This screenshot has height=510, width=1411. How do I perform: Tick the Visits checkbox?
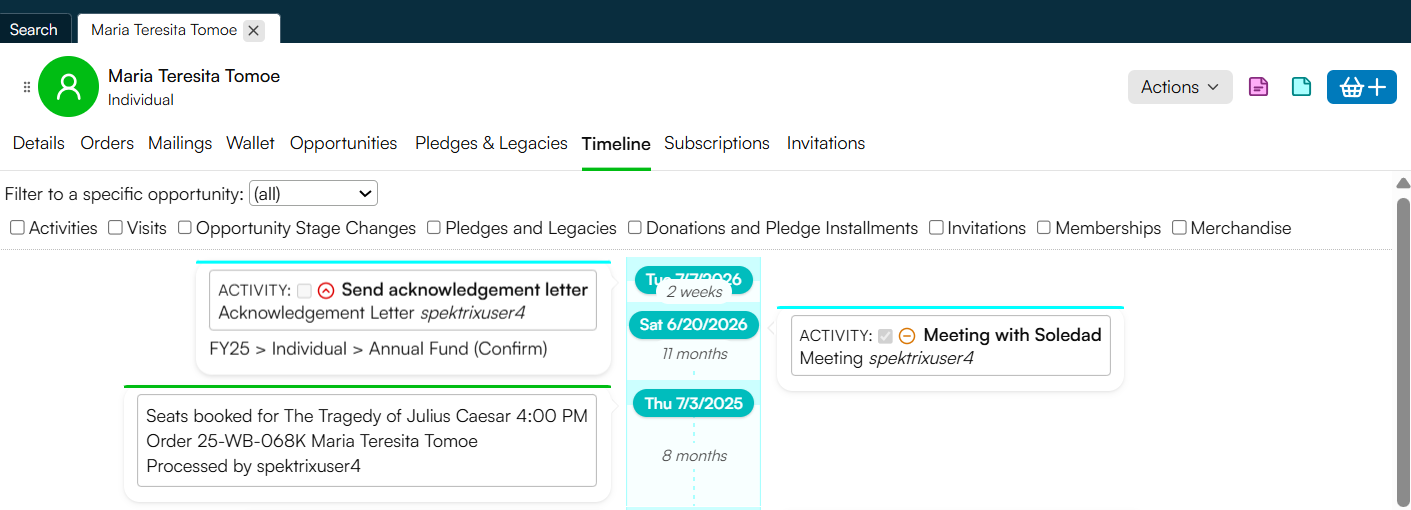(115, 228)
